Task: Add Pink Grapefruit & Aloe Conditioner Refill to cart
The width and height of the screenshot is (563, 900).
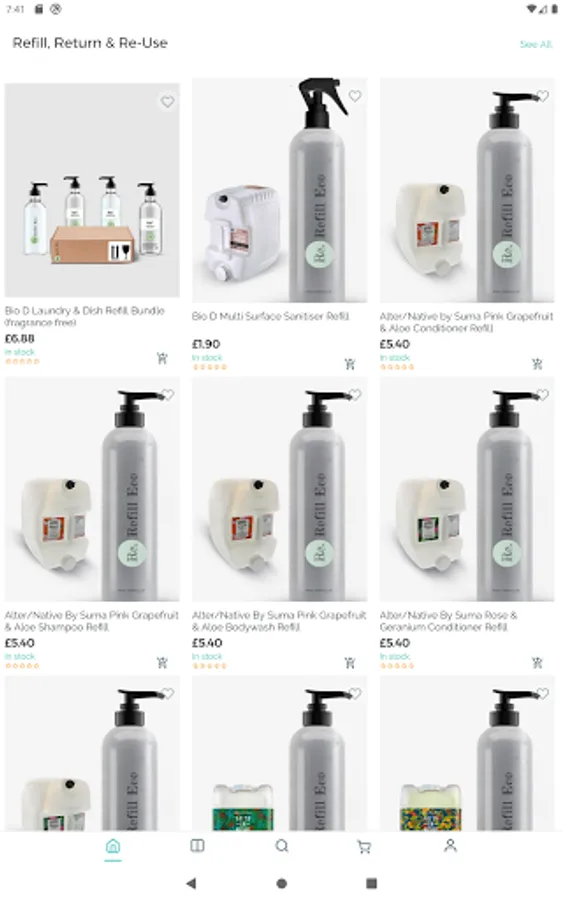Action: tap(537, 363)
